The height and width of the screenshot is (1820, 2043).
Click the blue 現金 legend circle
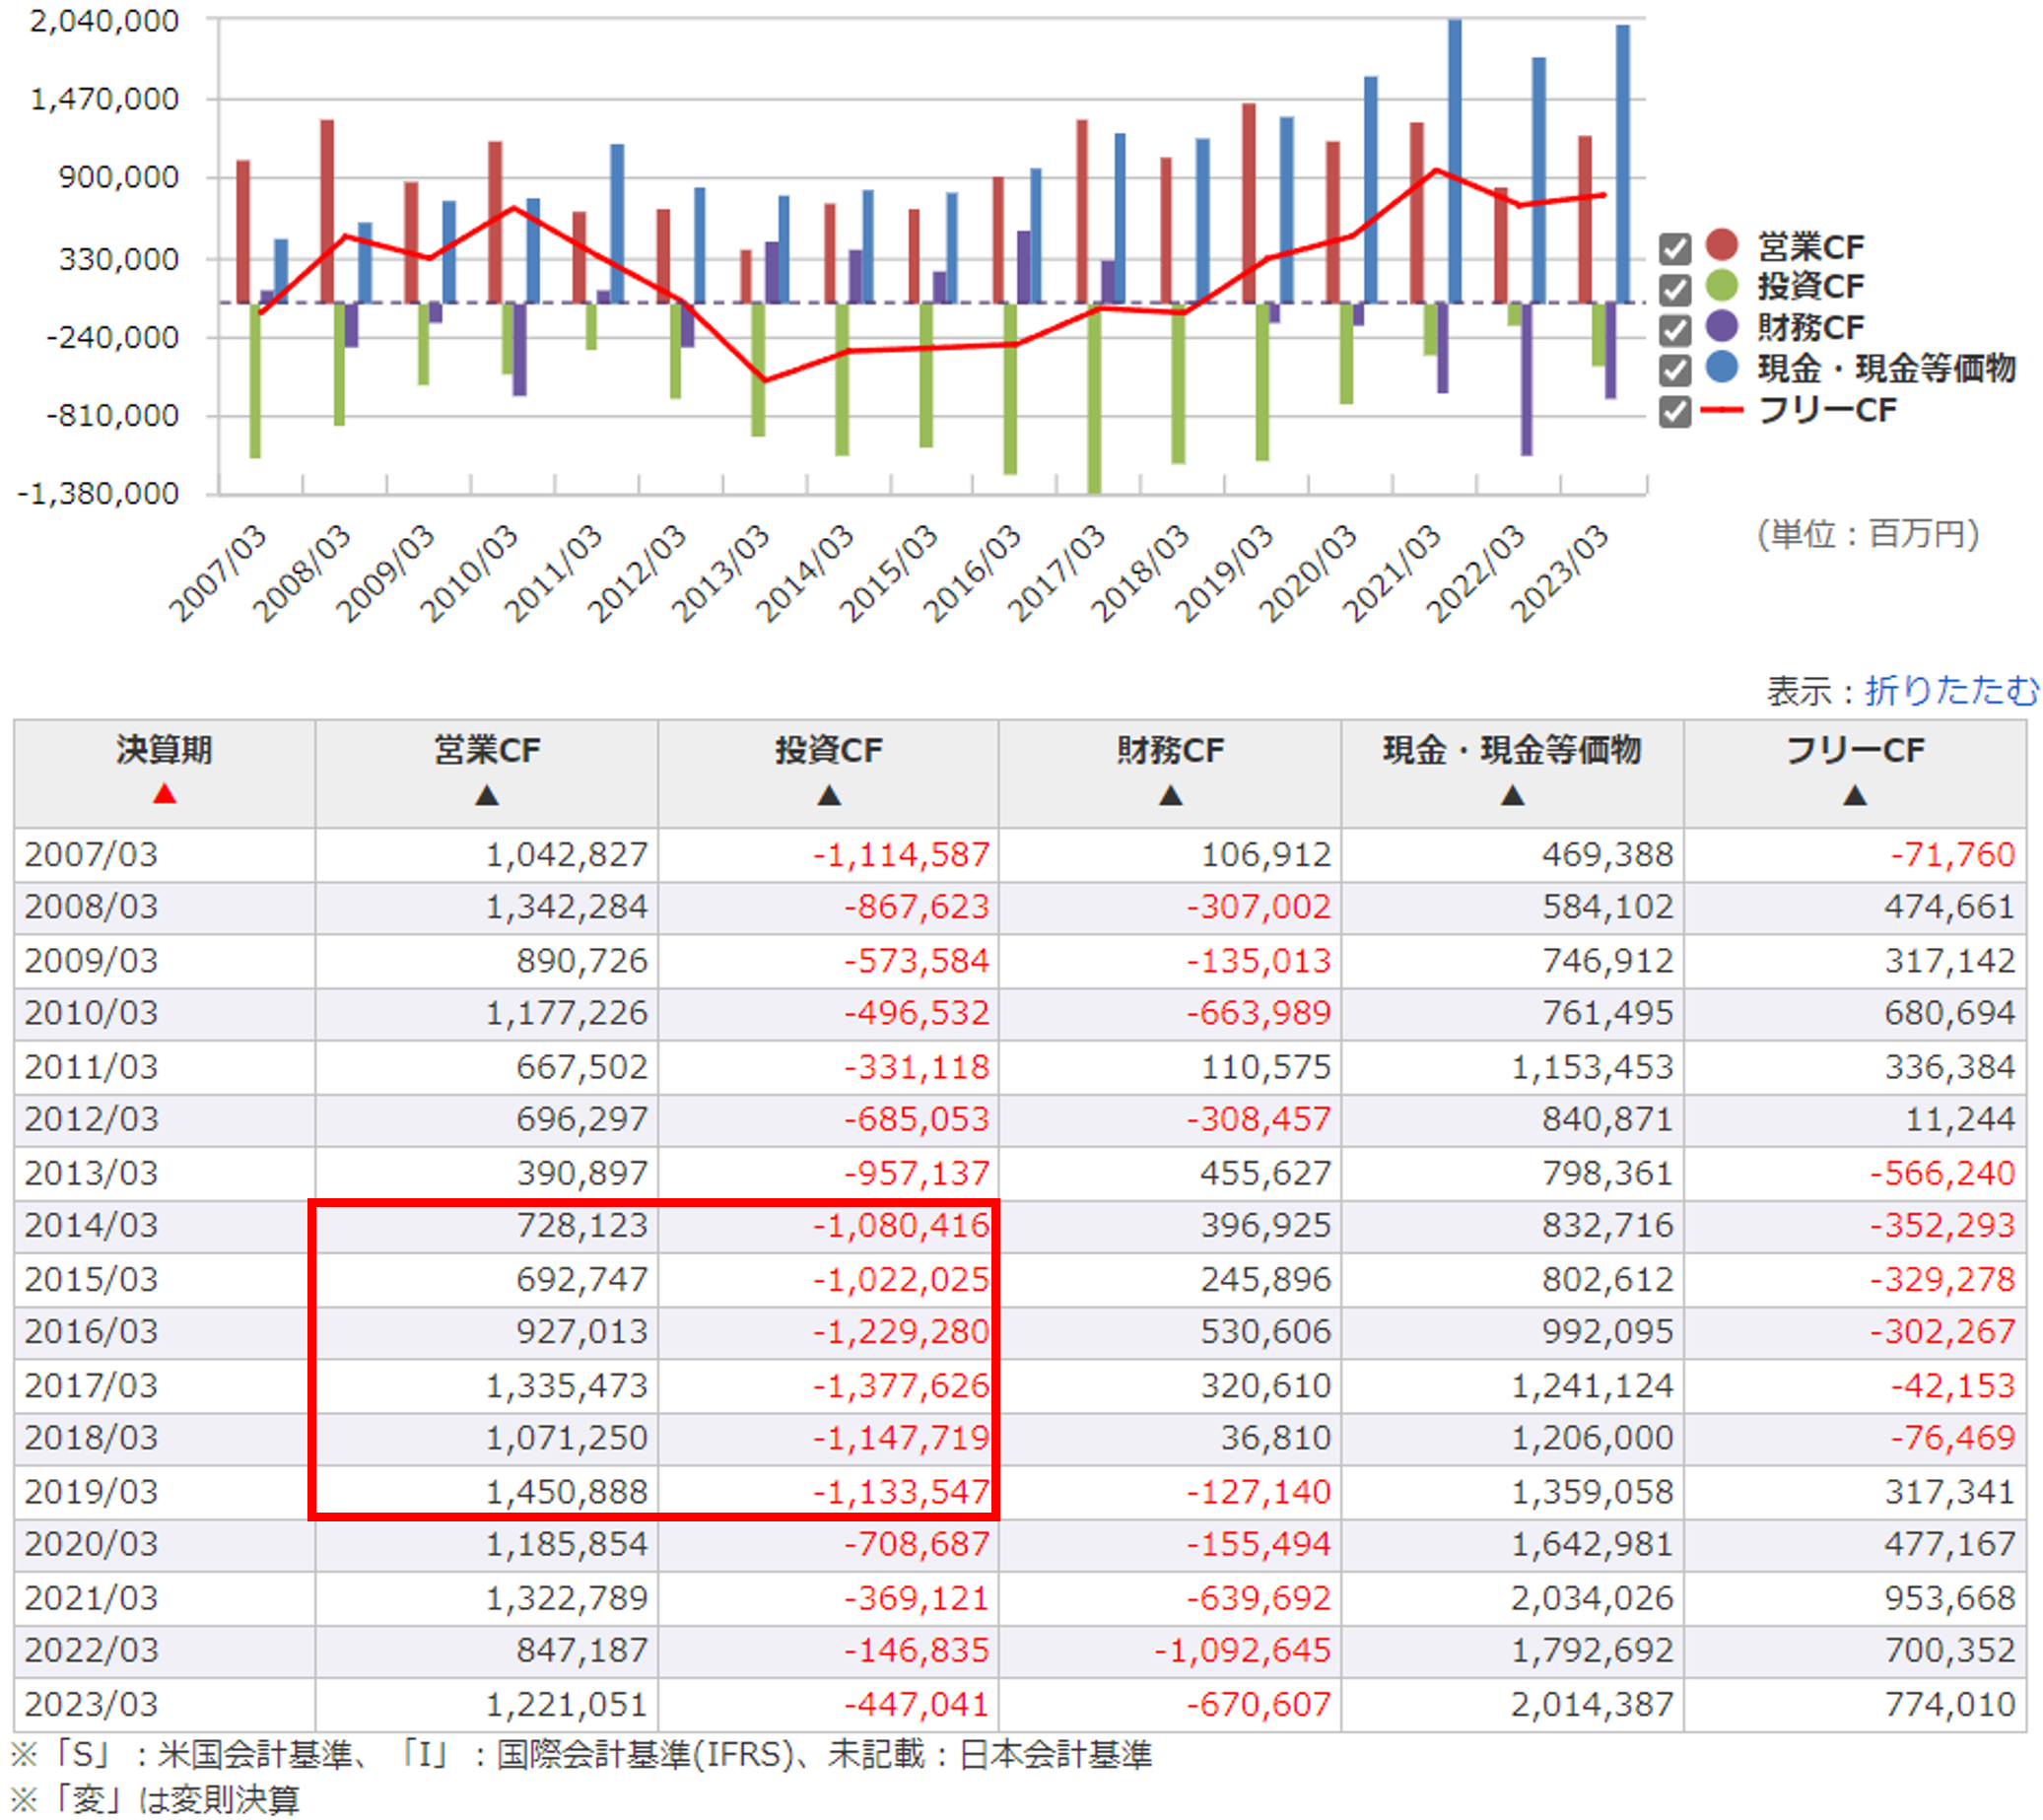(1721, 367)
